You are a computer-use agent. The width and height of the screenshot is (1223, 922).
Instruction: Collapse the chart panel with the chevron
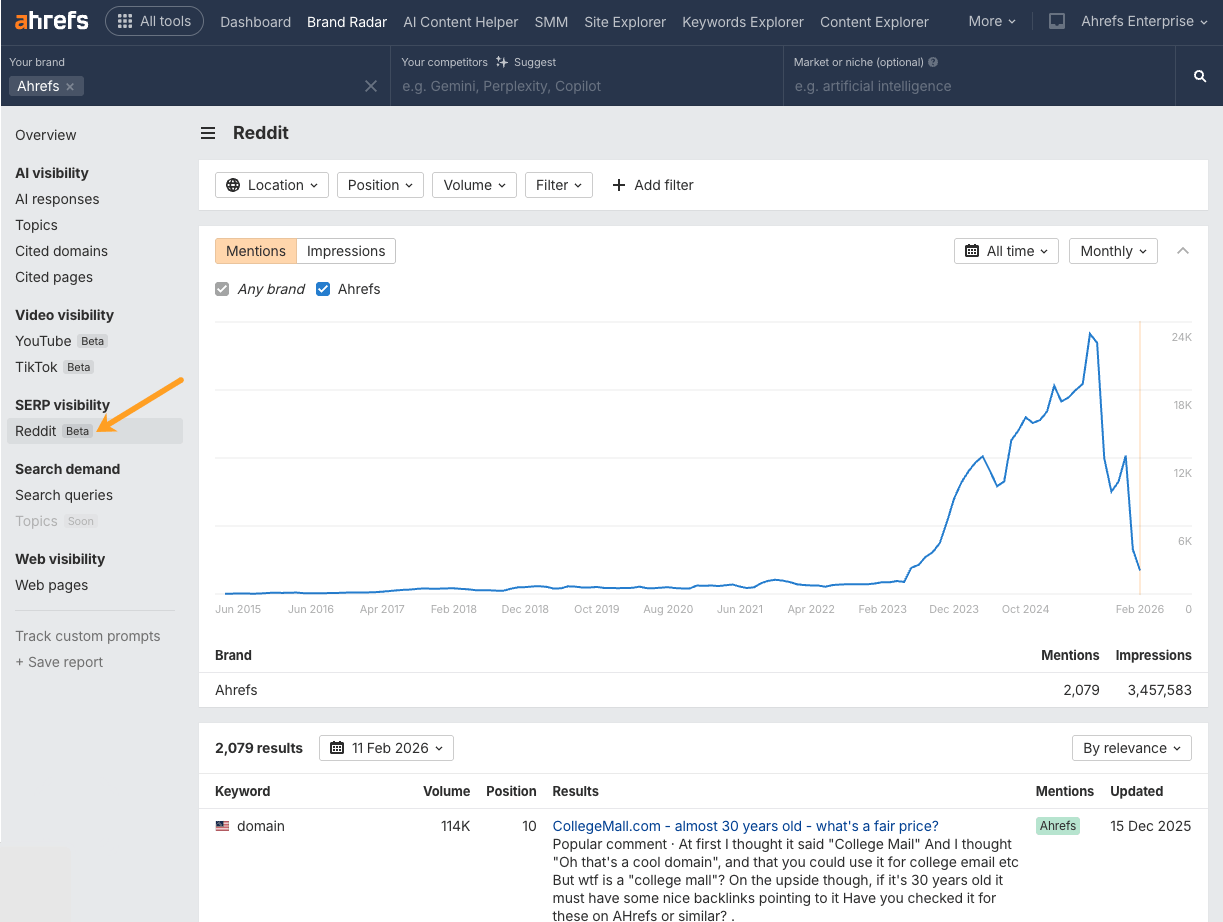[1182, 251]
